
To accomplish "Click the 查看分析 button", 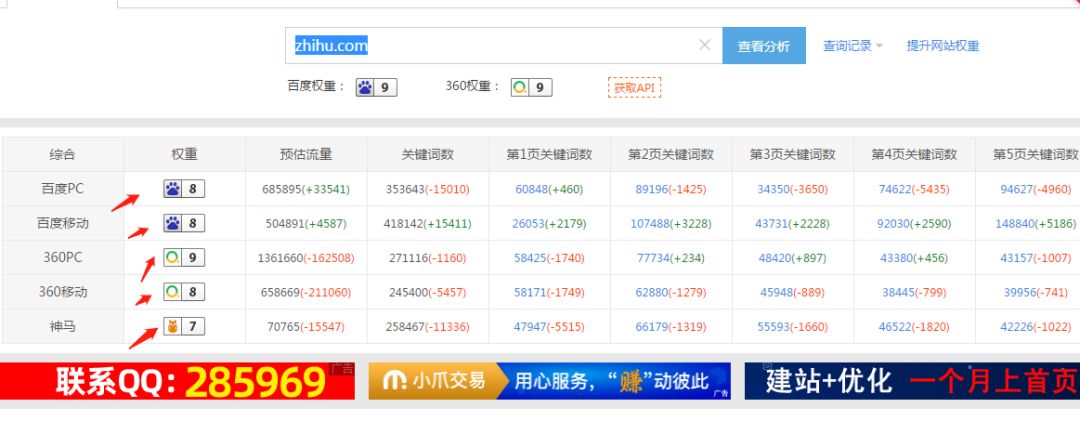I will 764,45.
